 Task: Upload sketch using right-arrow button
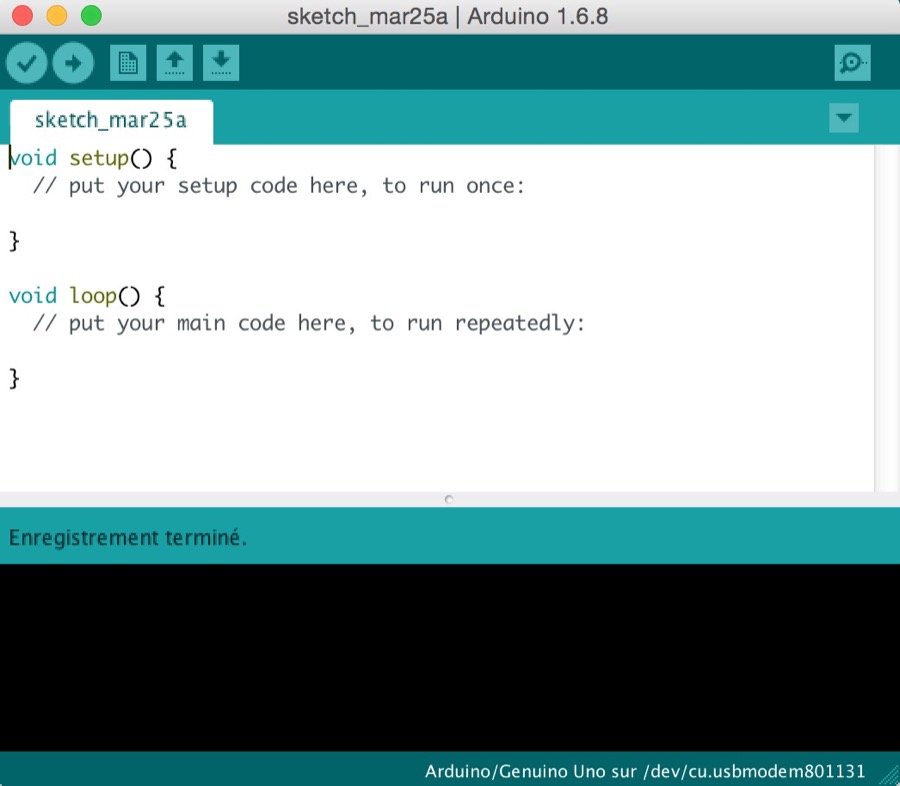73,63
